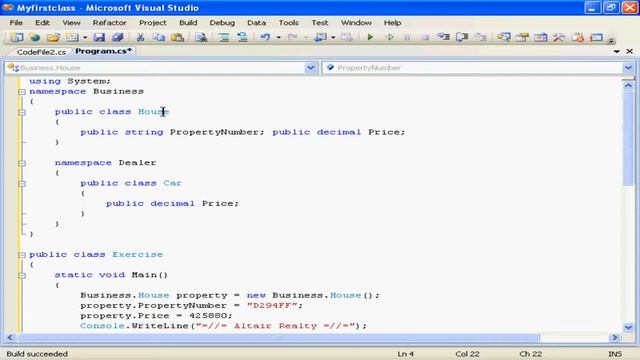Click the Paste clipboard icon
The width and height of the screenshot is (640, 360).
178,38
